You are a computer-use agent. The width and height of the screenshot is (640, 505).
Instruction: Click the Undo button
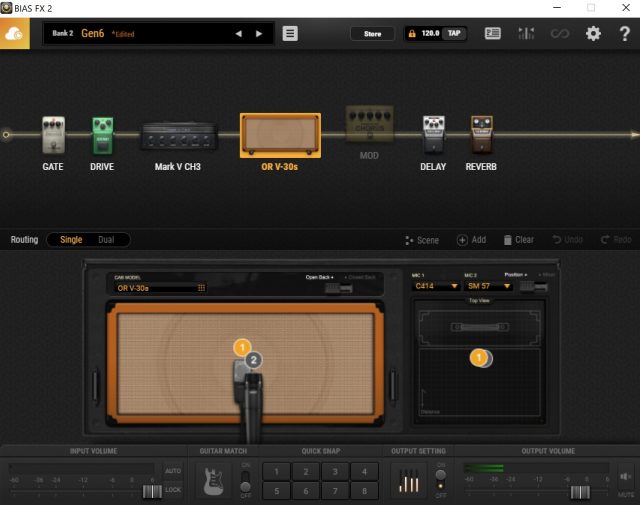[x=567, y=240]
